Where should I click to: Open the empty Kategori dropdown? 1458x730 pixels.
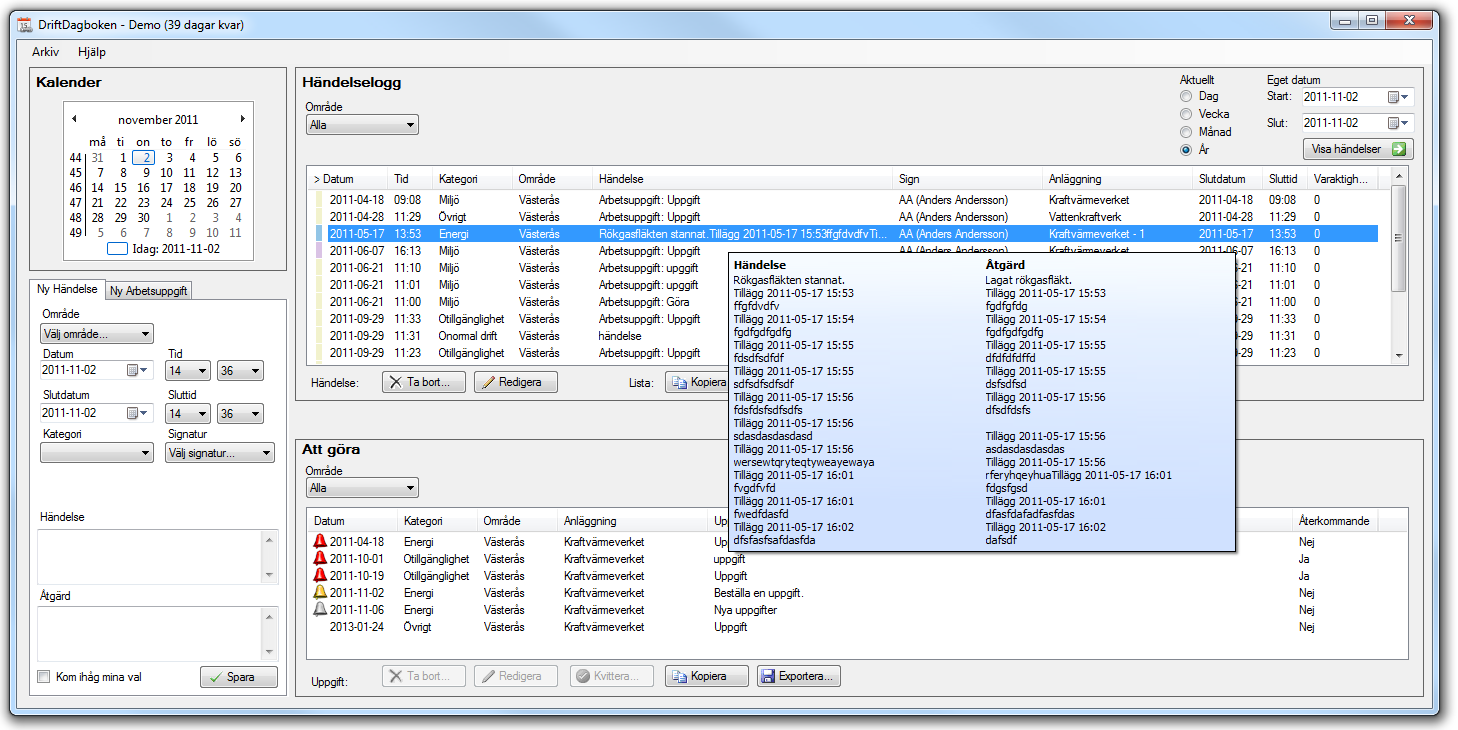(97, 453)
